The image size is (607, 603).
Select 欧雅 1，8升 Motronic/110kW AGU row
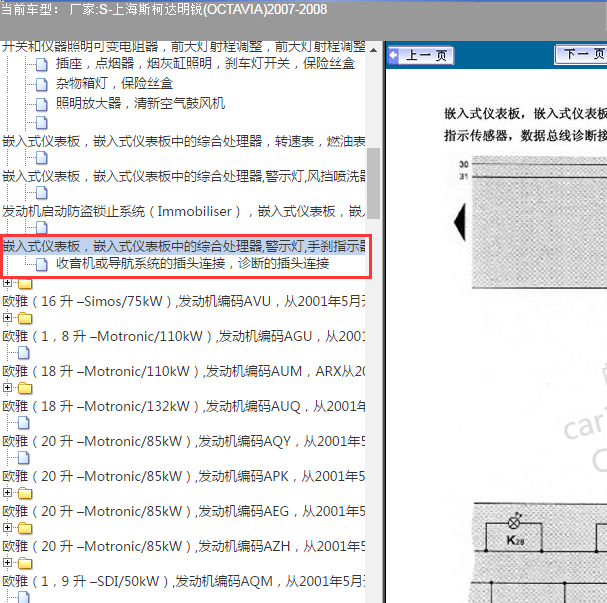pos(184,336)
